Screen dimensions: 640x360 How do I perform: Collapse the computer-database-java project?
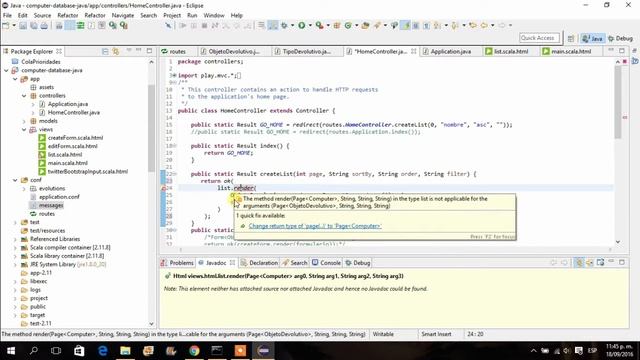6,70
